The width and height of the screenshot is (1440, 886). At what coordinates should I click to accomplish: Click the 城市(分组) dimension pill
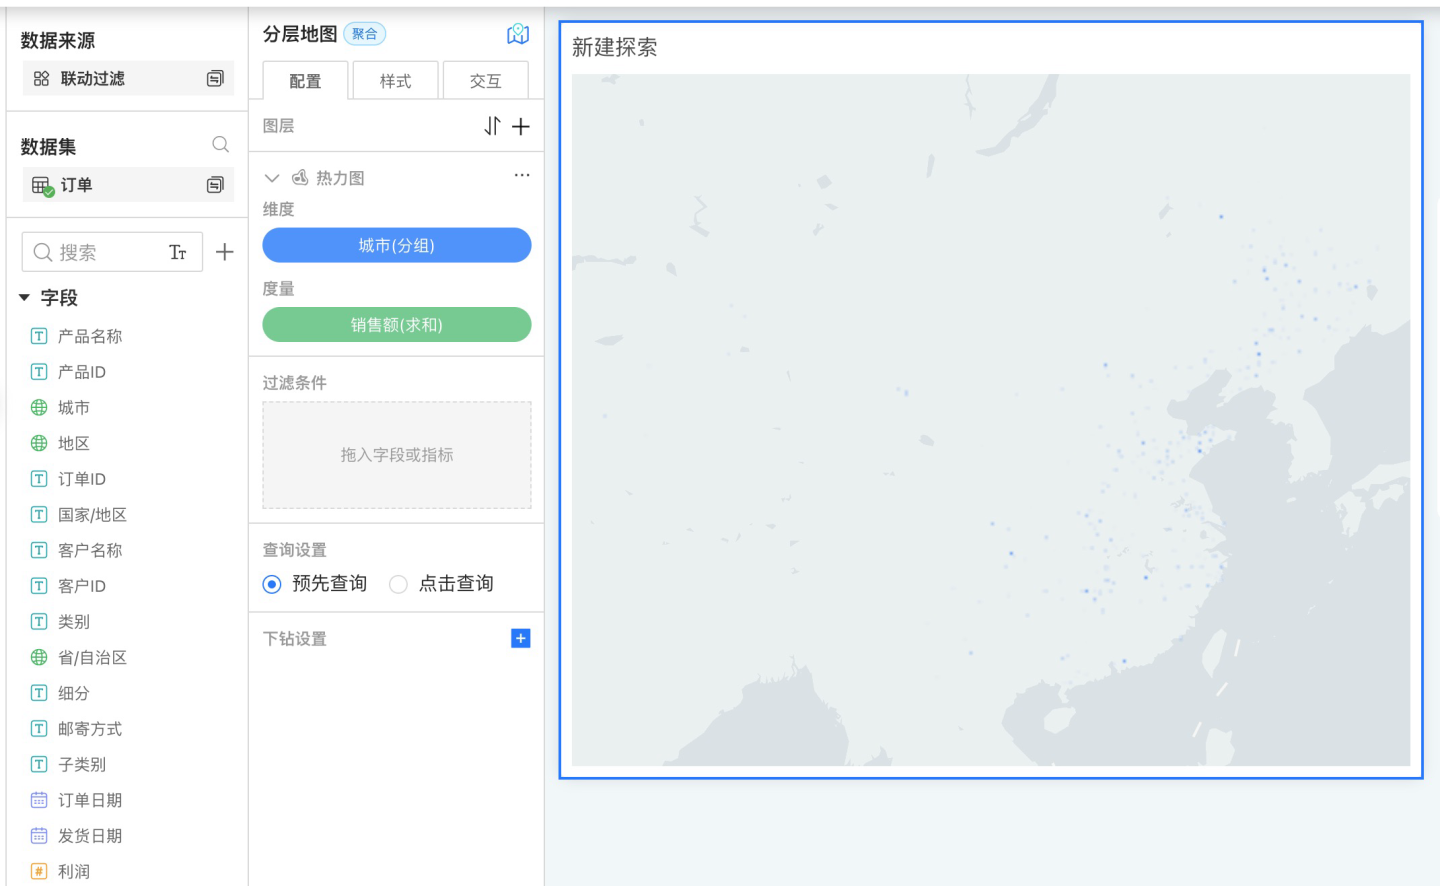click(x=396, y=245)
